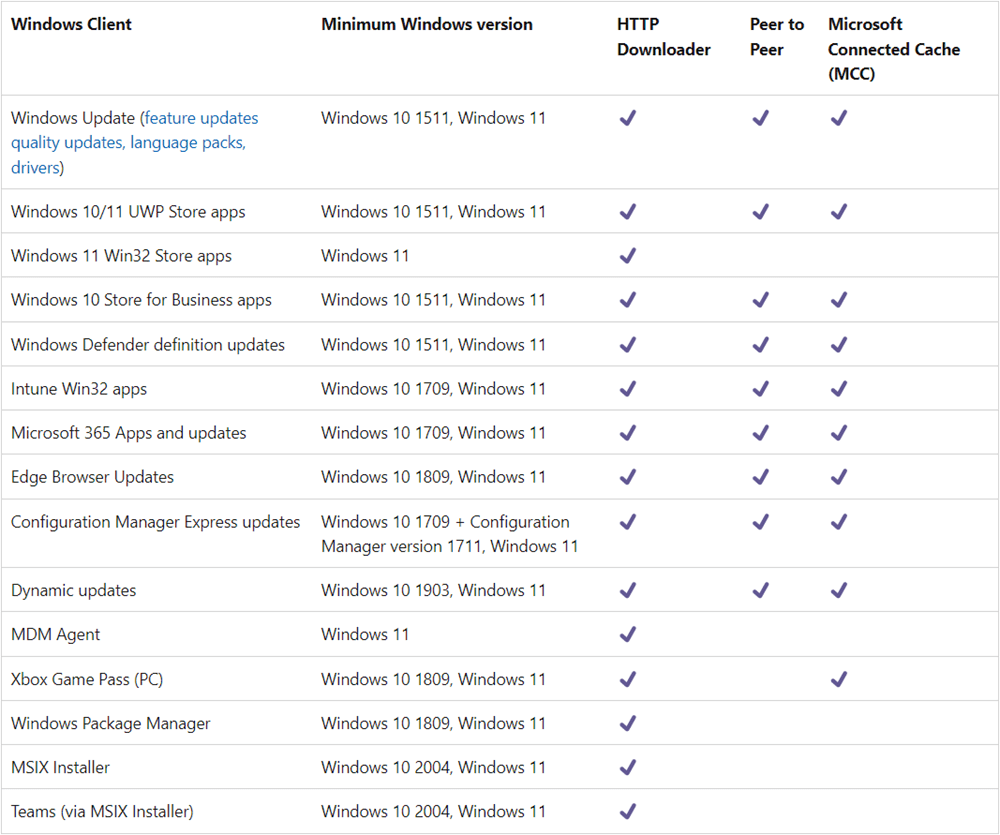Click Peer to Peer checkmark for Configuration Manager Express
1000x835 pixels.
761,522
